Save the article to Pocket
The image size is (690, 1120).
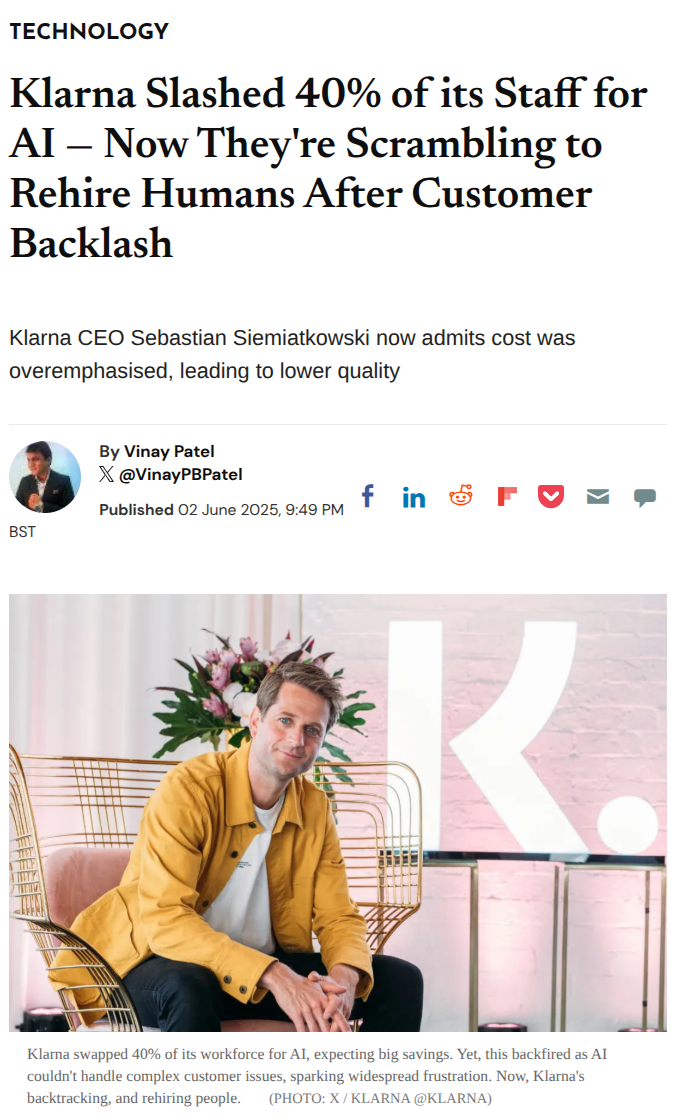(551, 496)
